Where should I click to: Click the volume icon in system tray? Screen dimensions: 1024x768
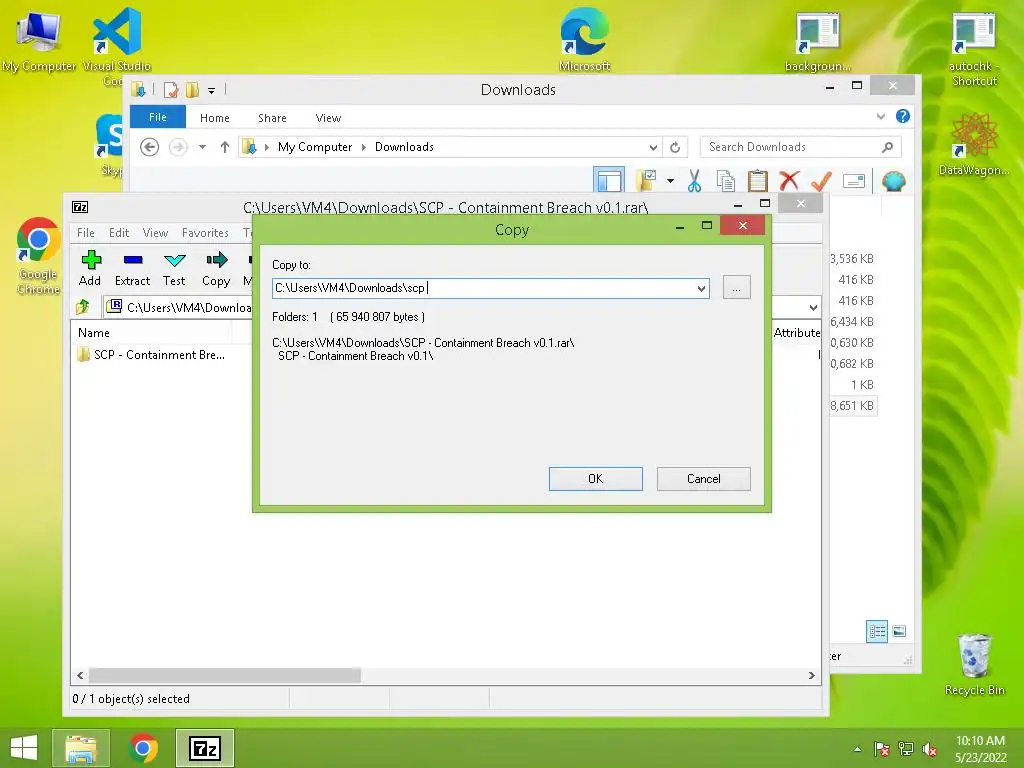pos(930,749)
